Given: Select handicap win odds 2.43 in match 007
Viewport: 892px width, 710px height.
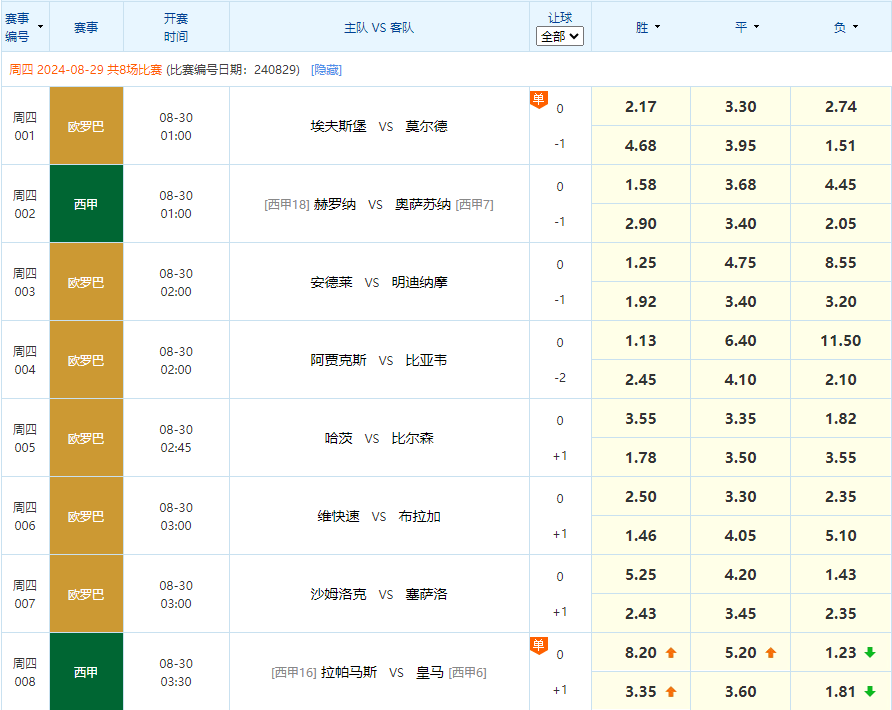Looking at the screenshot, I should [641, 613].
